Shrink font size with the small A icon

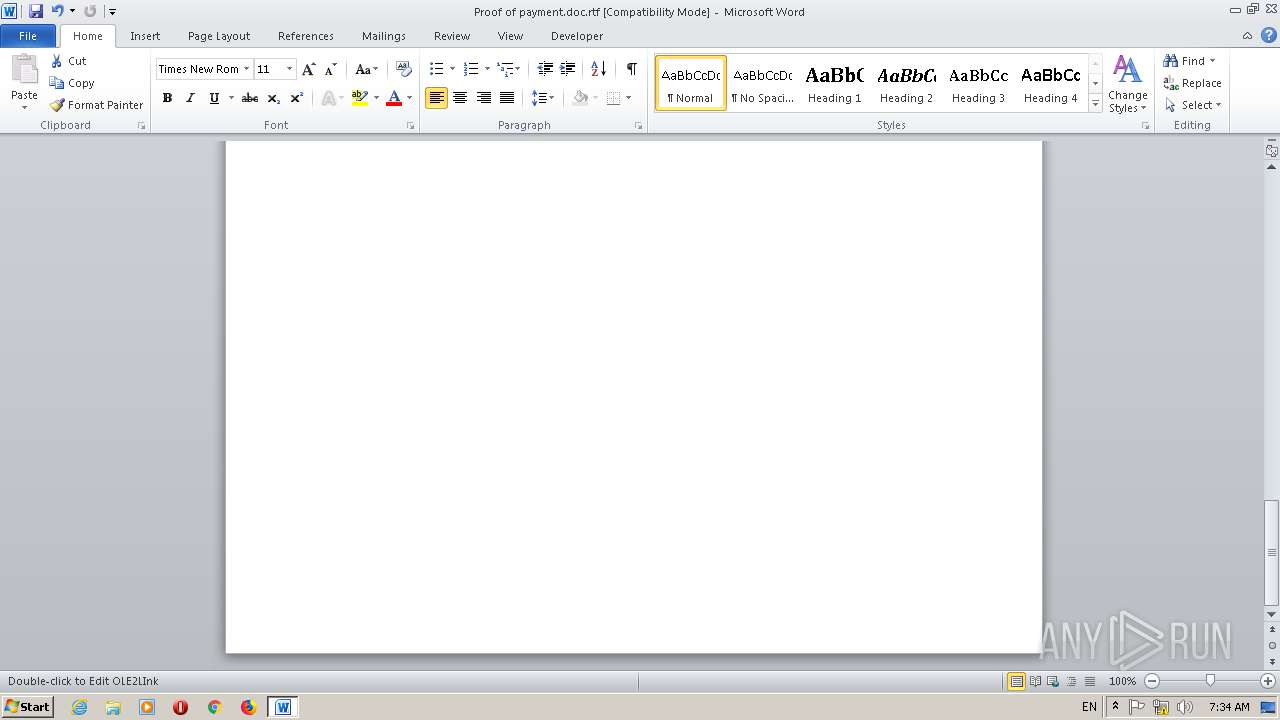[x=331, y=69]
